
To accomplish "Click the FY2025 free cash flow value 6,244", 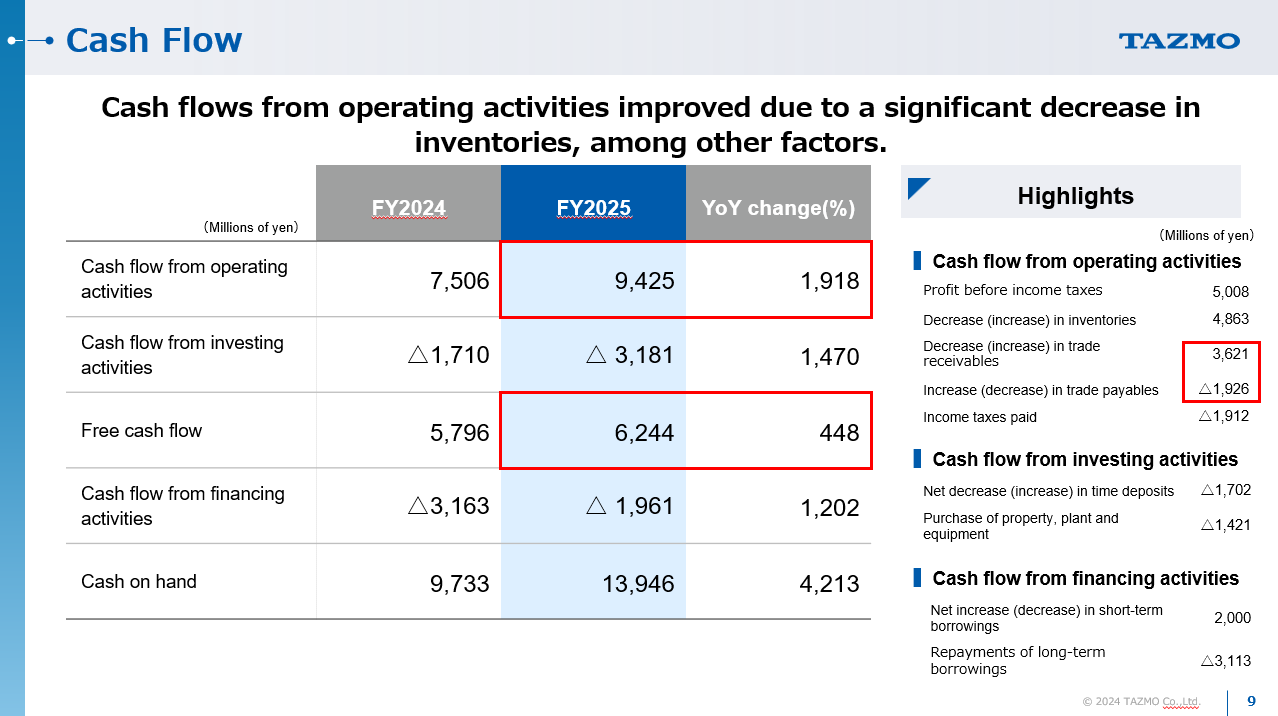I will coord(644,433).
